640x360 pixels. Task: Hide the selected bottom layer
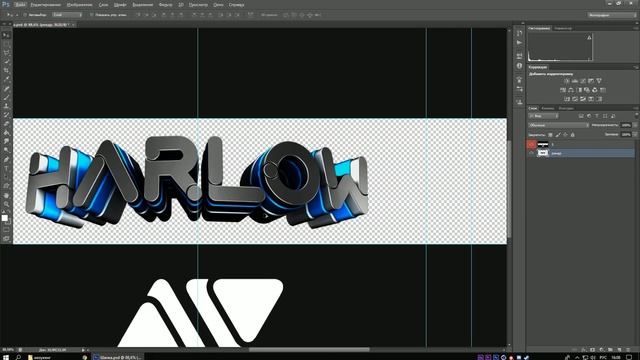tap(531, 153)
